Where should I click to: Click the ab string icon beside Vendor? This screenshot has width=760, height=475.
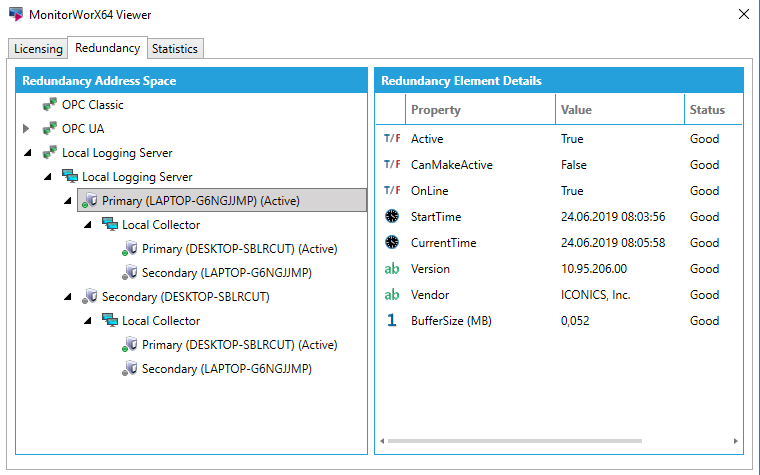click(392, 295)
